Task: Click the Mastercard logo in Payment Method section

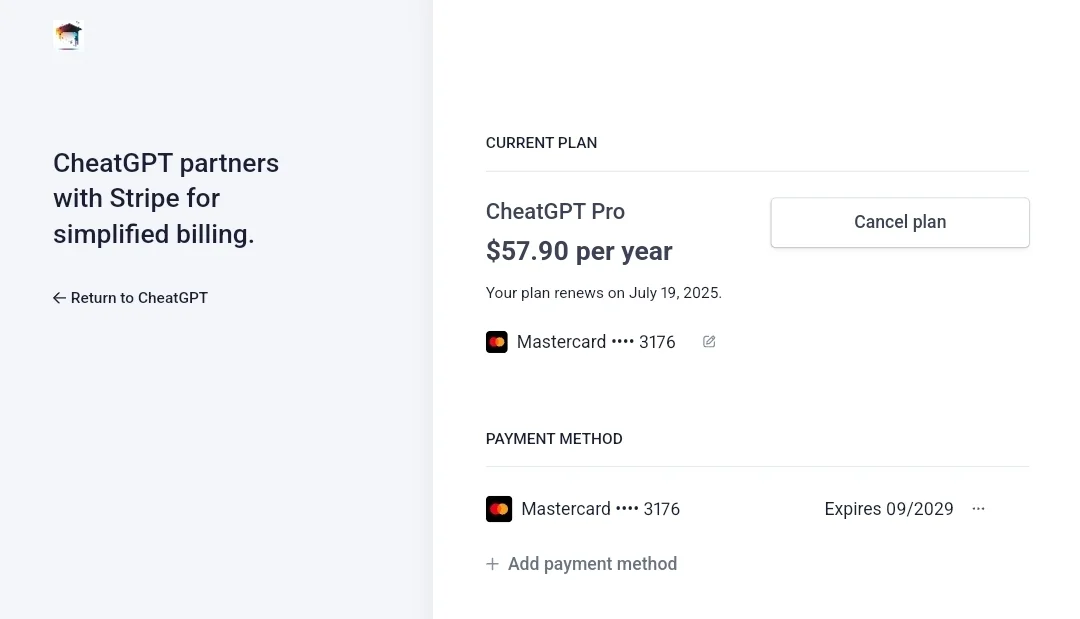Action: coord(499,509)
